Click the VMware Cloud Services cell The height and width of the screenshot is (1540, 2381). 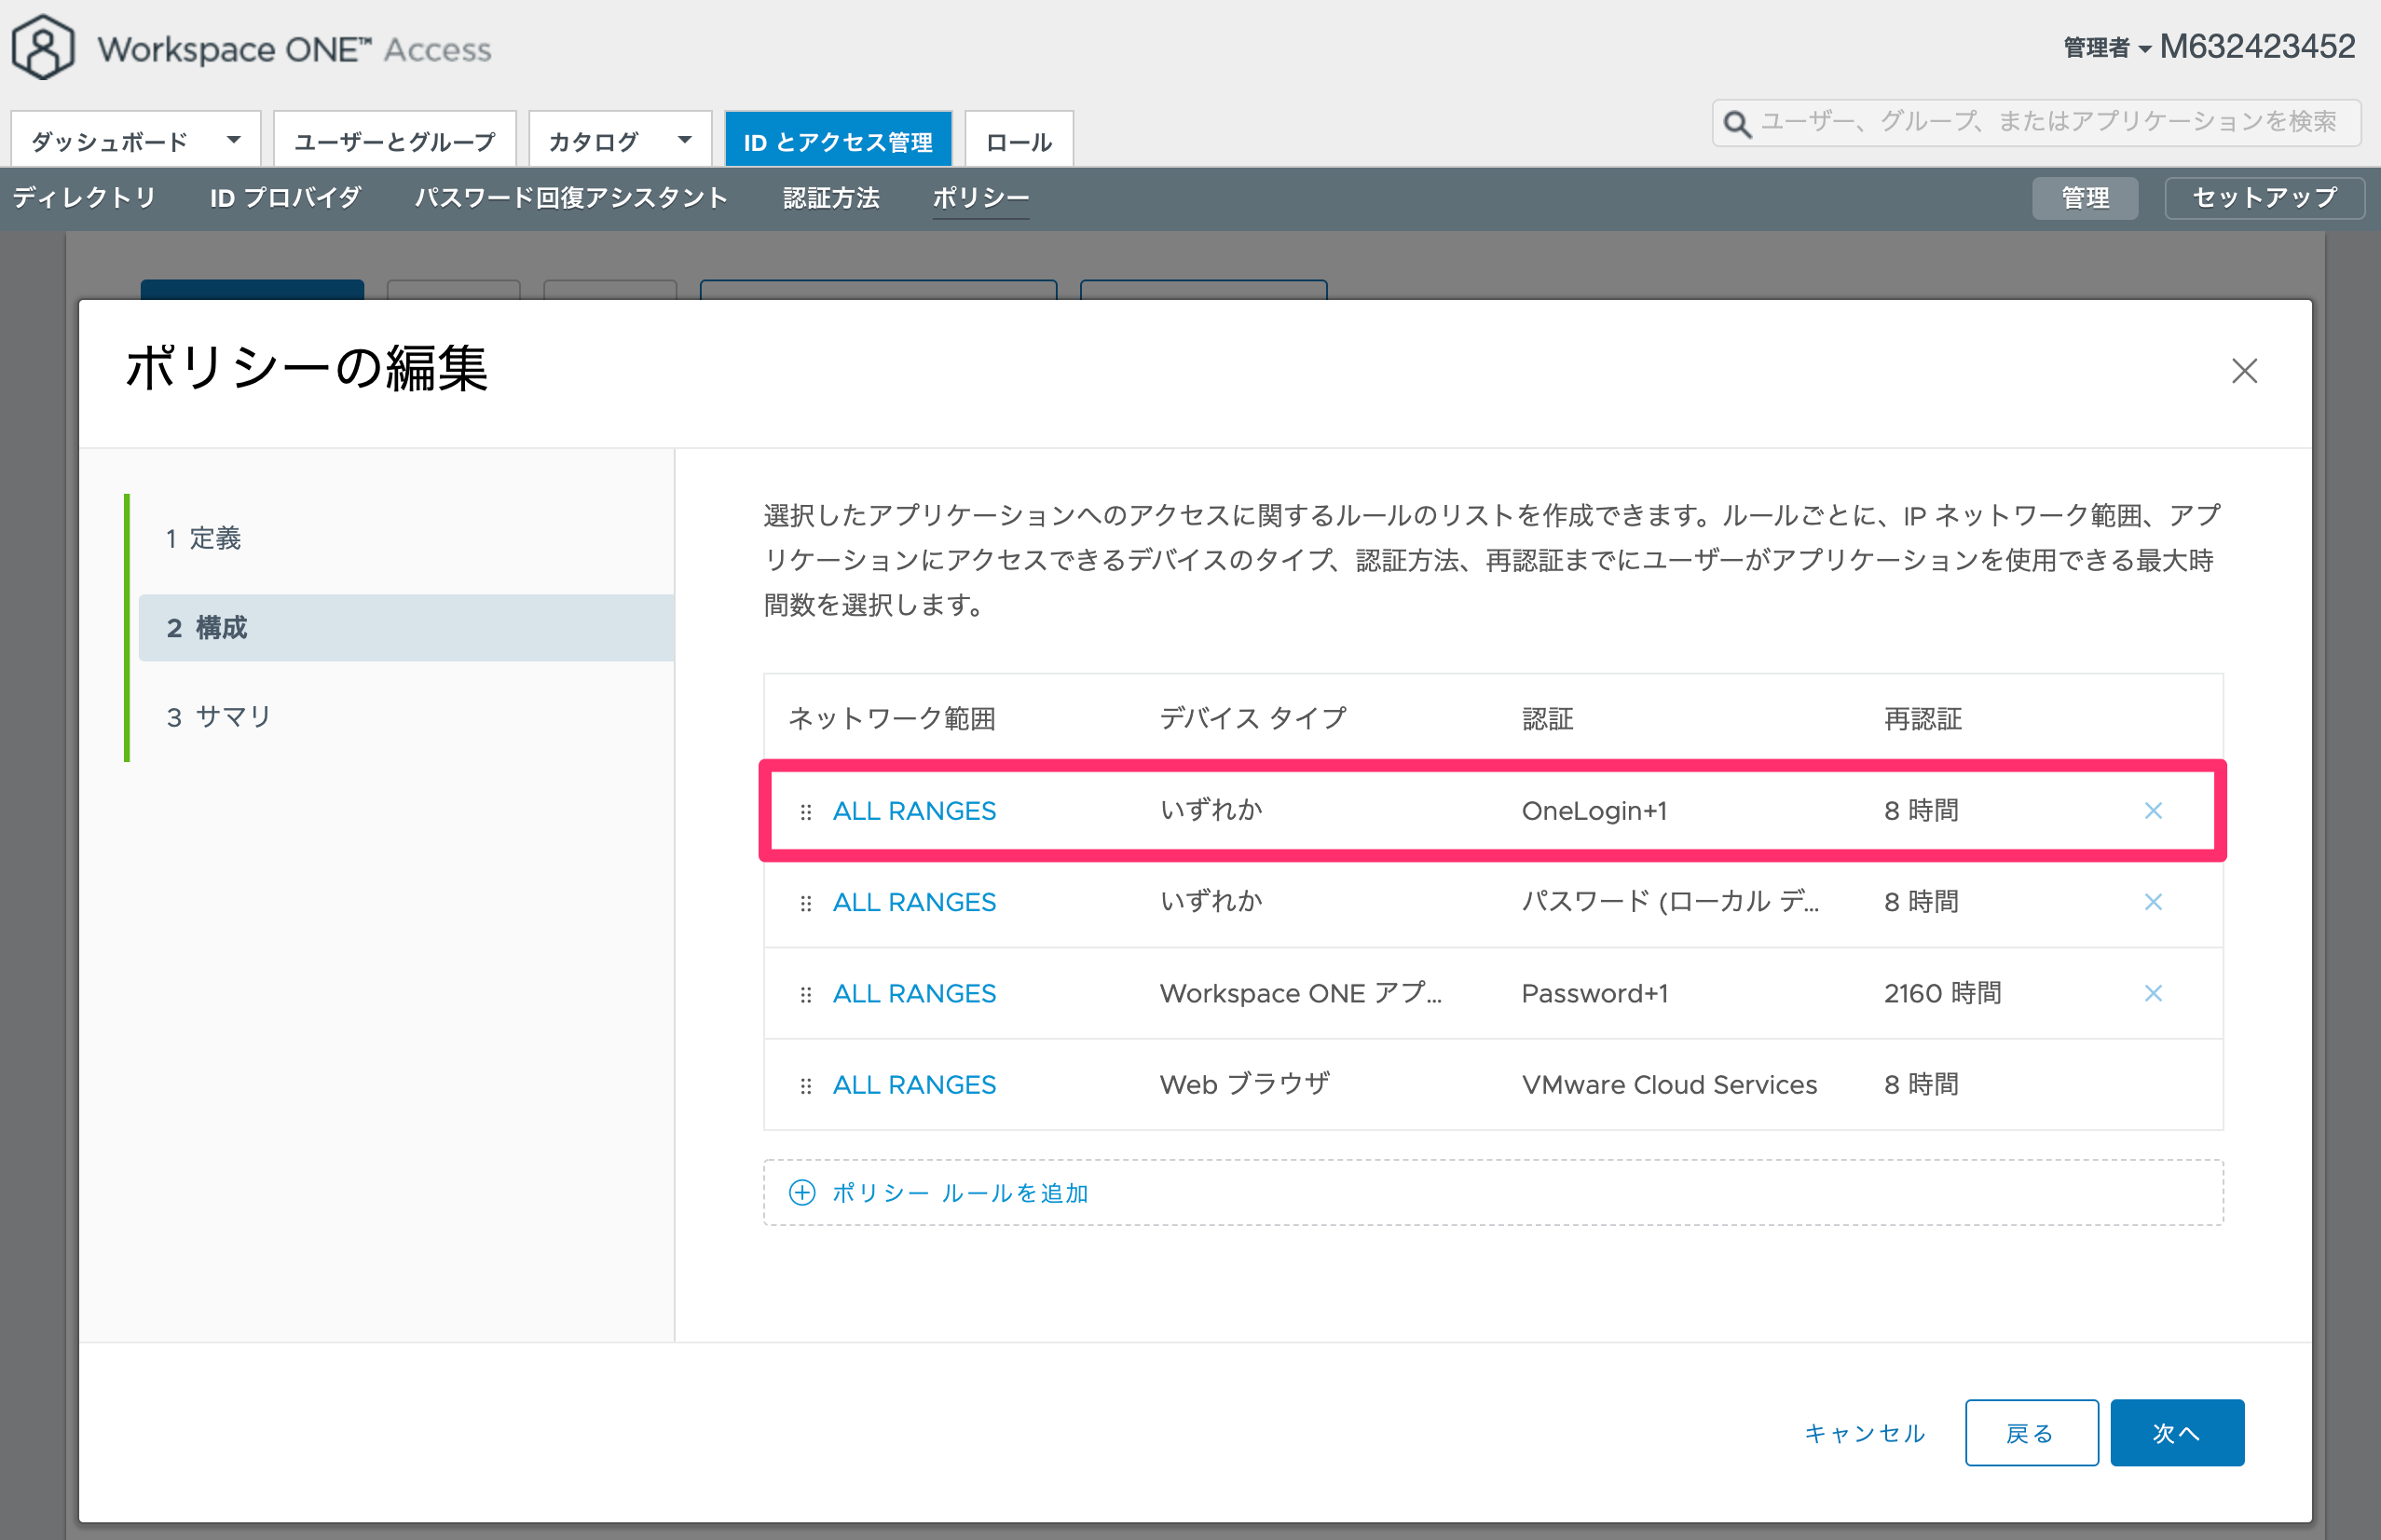(1669, 1085)
